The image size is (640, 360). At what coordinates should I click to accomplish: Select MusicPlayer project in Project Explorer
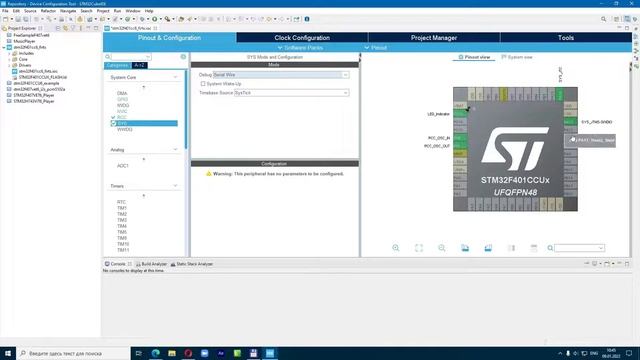24,41
